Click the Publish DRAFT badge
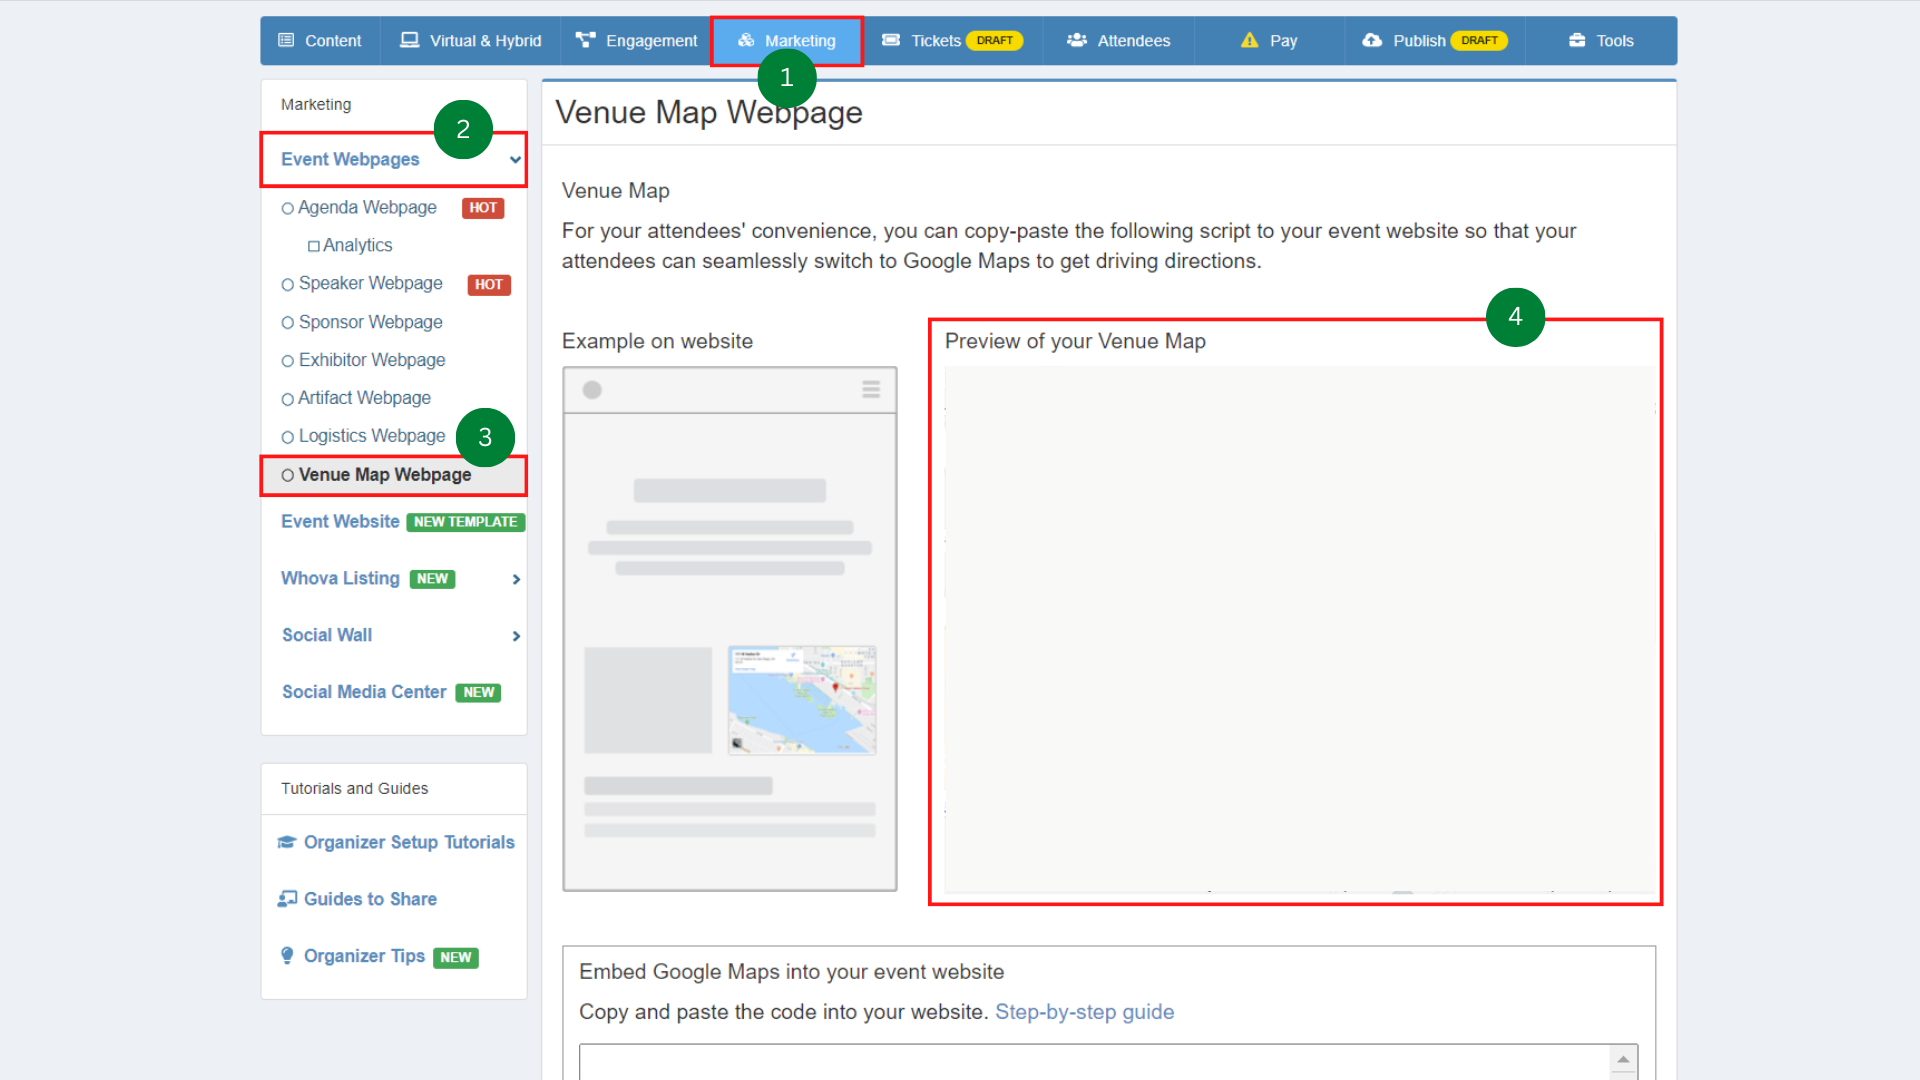The width and height of the screenshot is (1920, 1080). coord(1479,41)
